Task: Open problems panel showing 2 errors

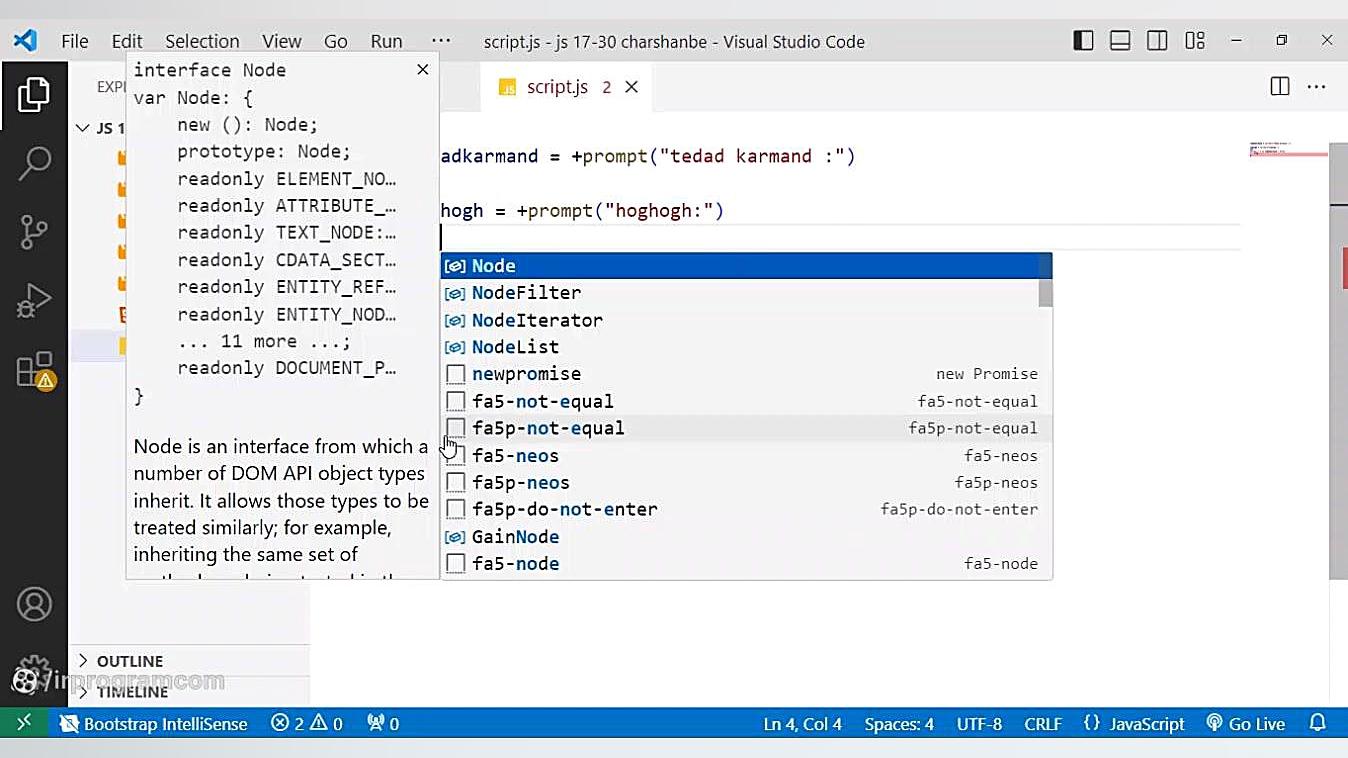Action: (307, 723)
